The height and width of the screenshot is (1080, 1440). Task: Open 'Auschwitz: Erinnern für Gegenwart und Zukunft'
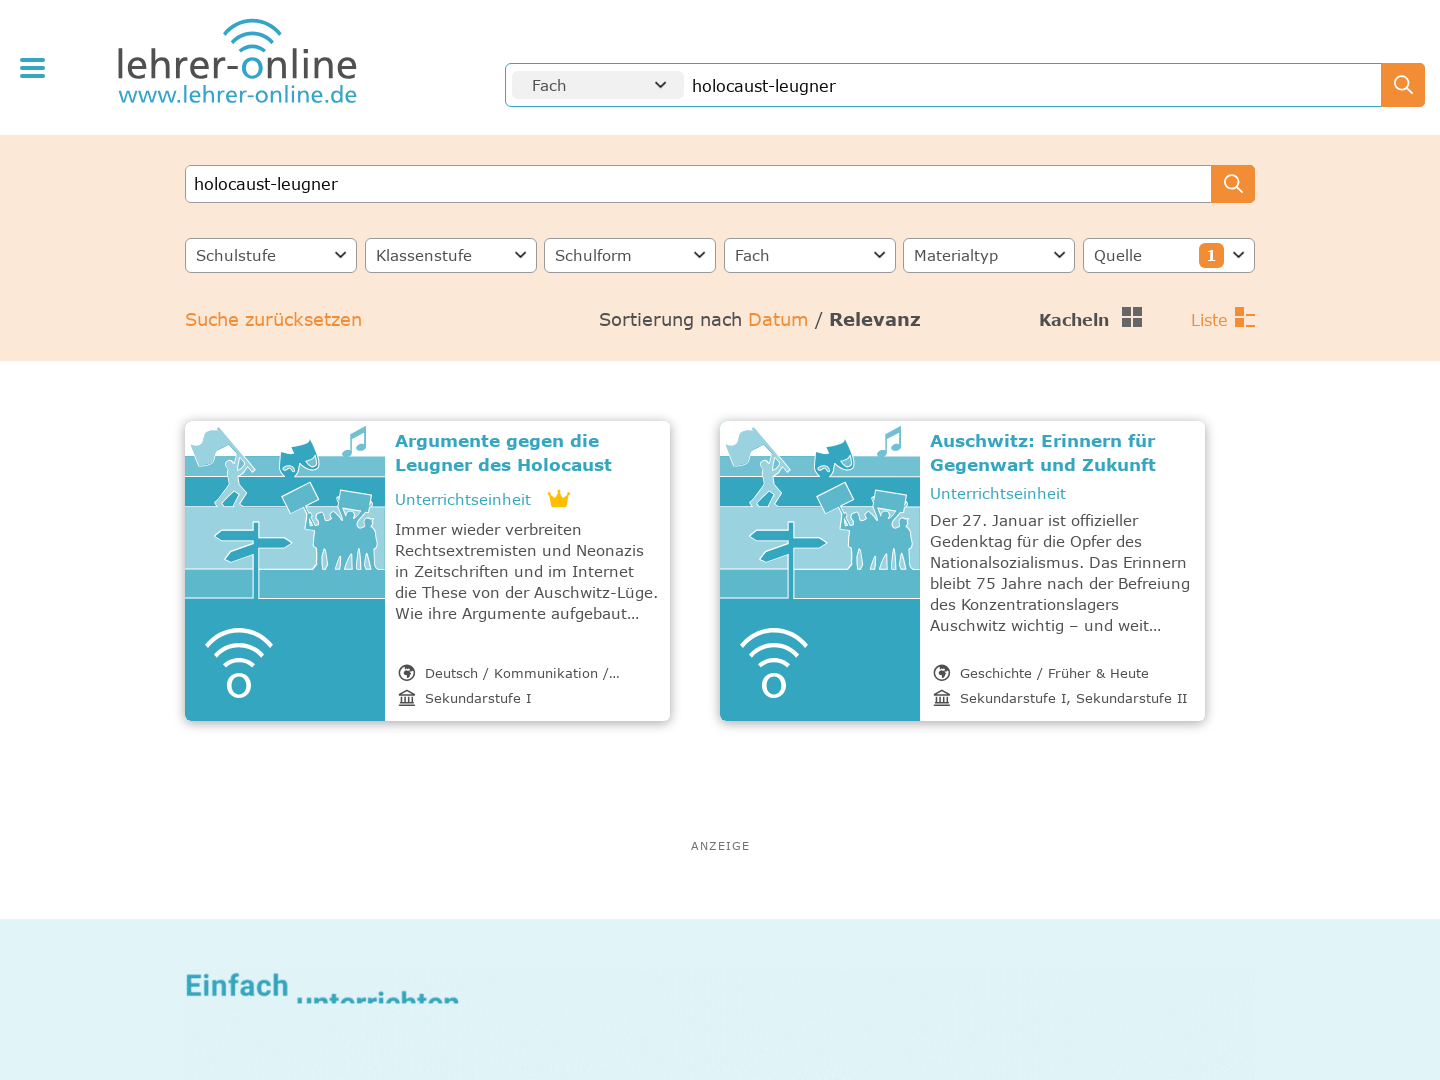click(1043, 453)
